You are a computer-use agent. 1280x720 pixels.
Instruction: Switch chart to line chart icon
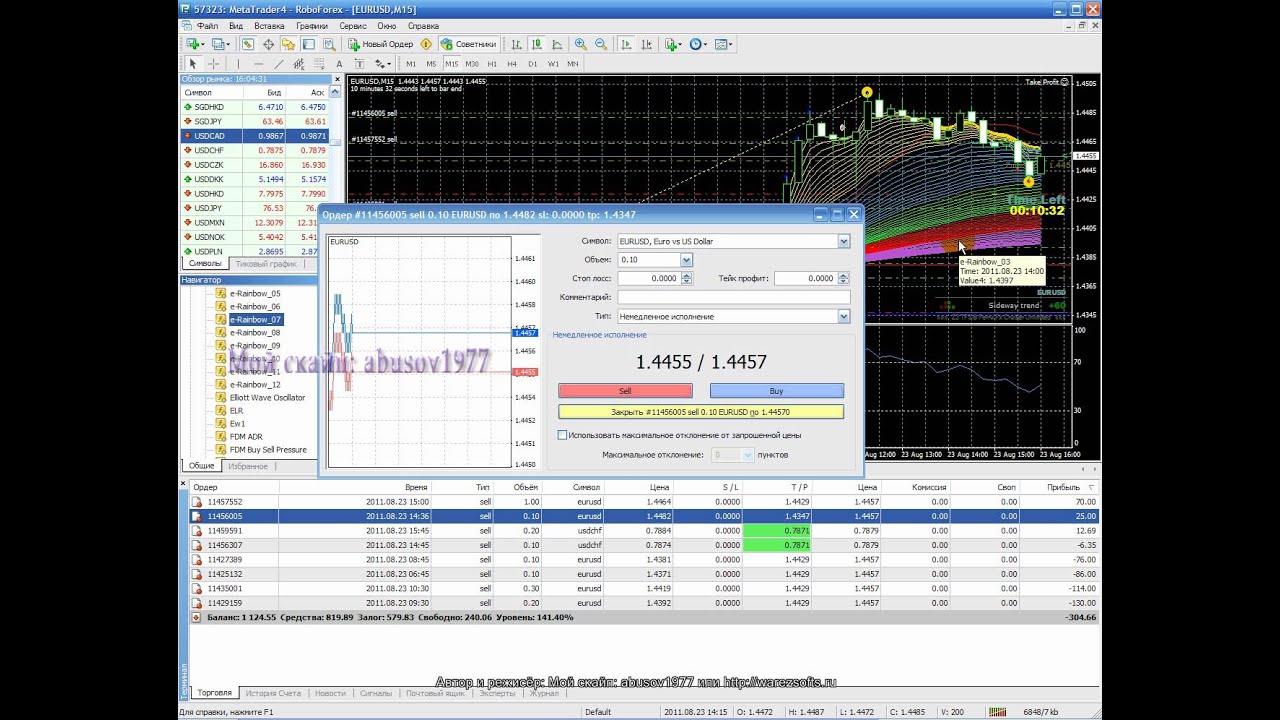click(x=557, y=44)
